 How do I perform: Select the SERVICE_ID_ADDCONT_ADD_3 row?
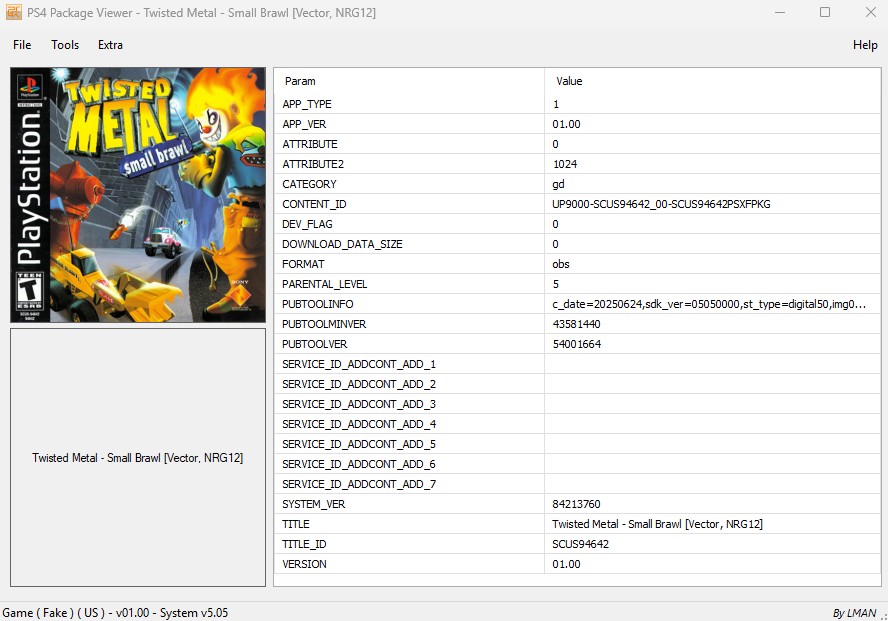(x=577, y=404)
